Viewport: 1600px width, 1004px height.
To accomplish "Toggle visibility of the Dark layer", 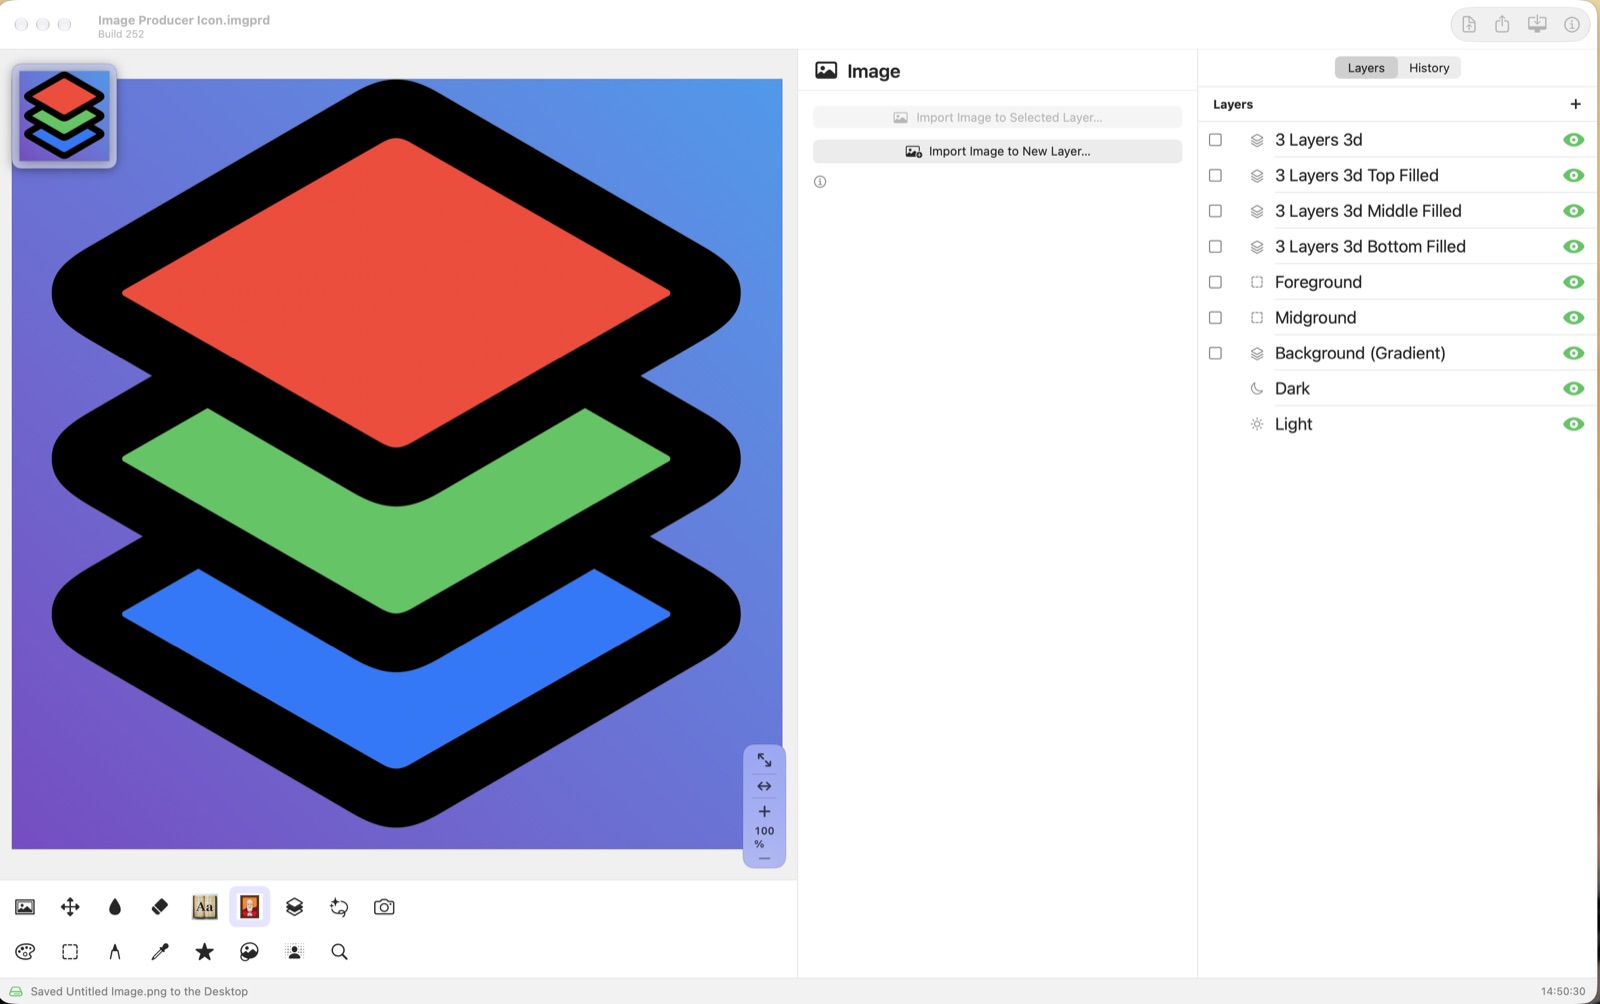I will point(1574,389).
